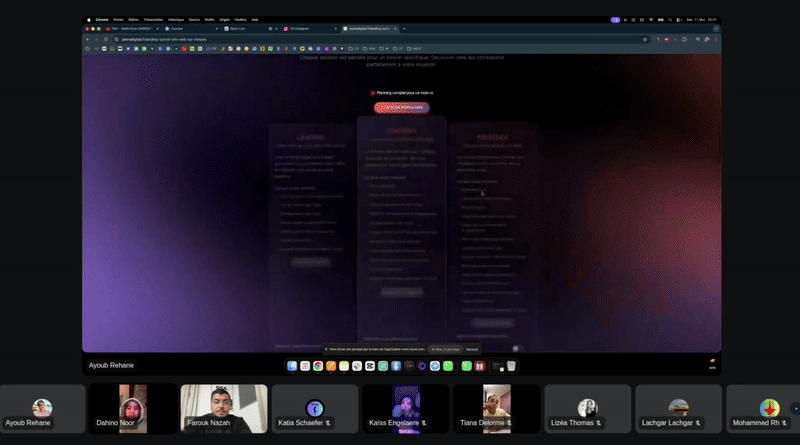This screenshot has width=800, height=445.
Task: Click Ayoub Rehane's avatar tile
Action: click(42, 408)
